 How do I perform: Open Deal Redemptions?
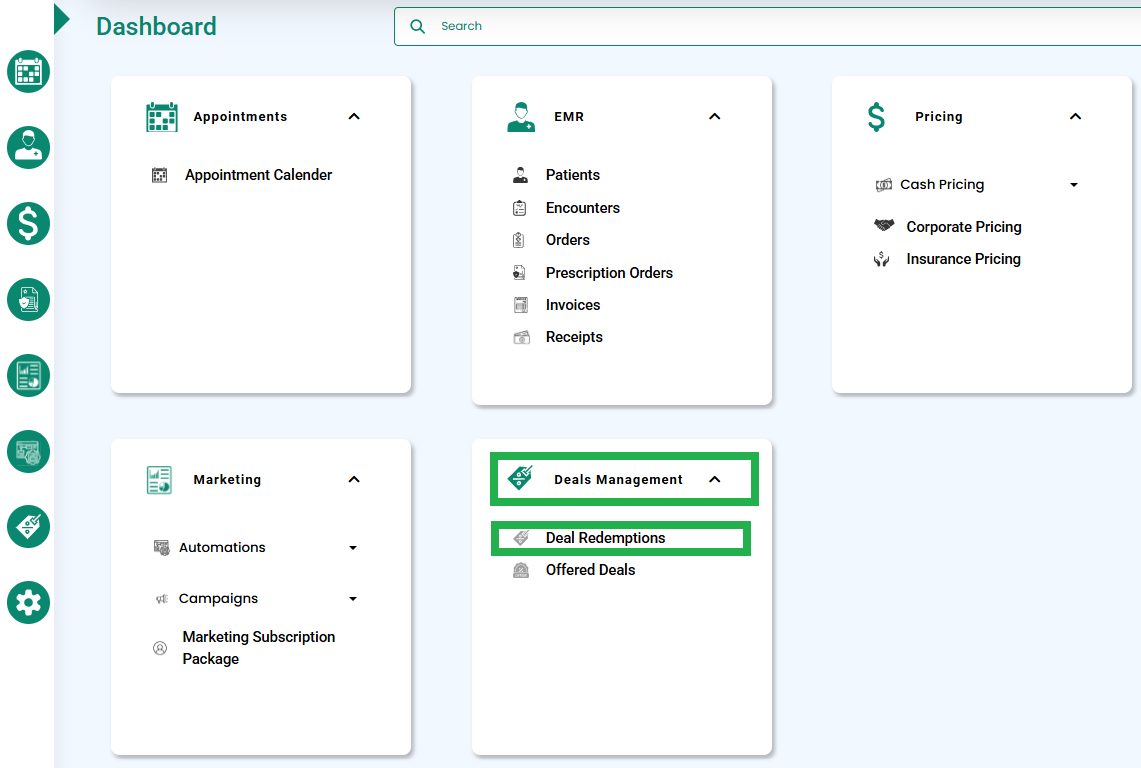tap(605, 538)
